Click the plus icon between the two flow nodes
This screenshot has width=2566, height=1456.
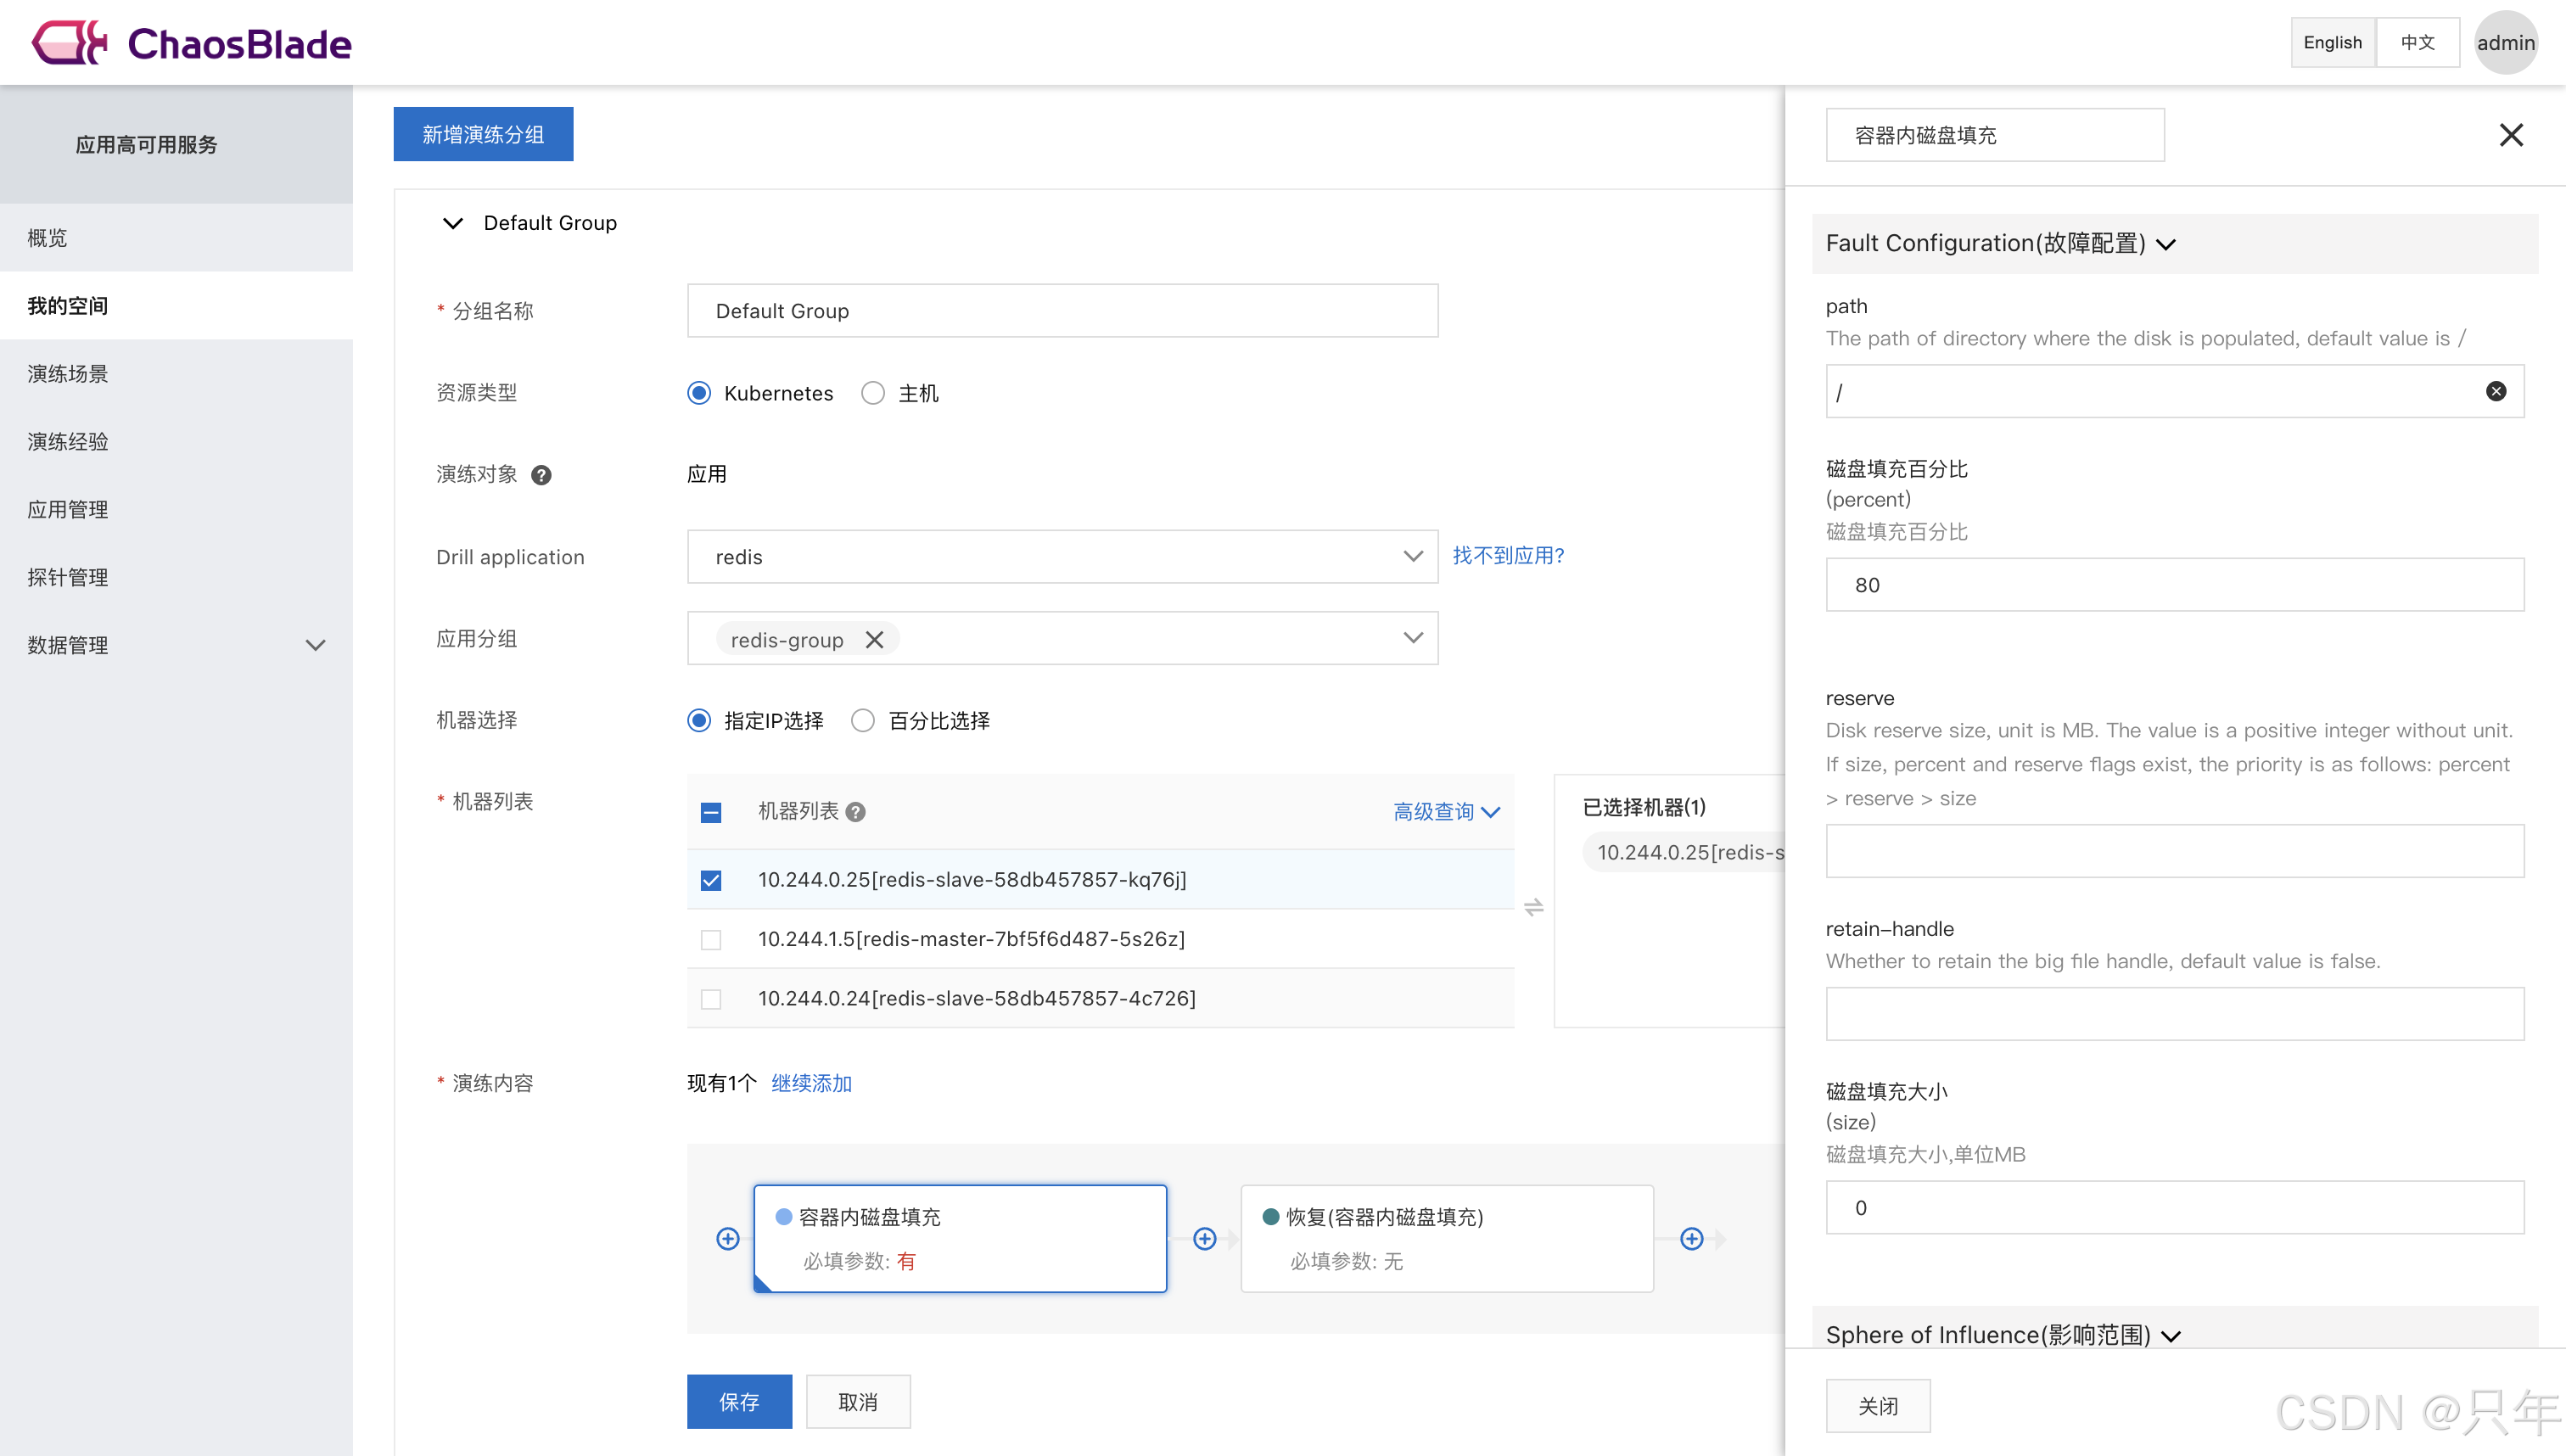point(1205,1239)
